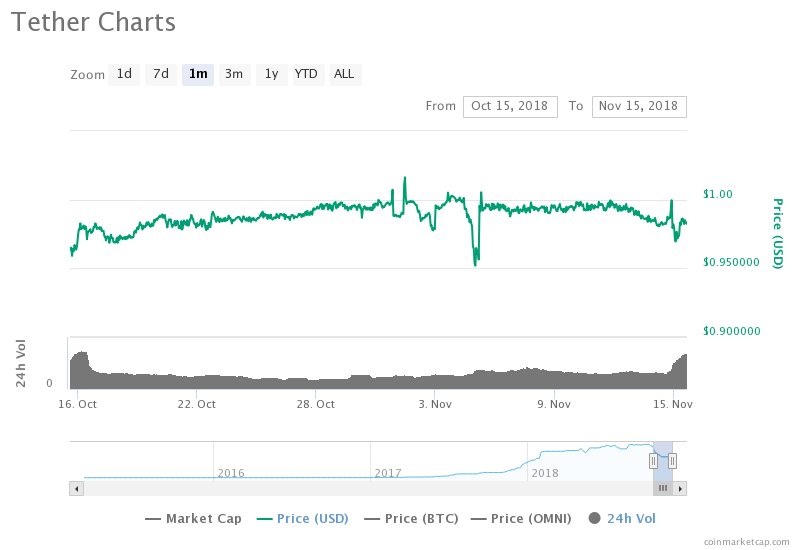
Task: Click the navigator scrollbar thumb
Action: [663, 489]
